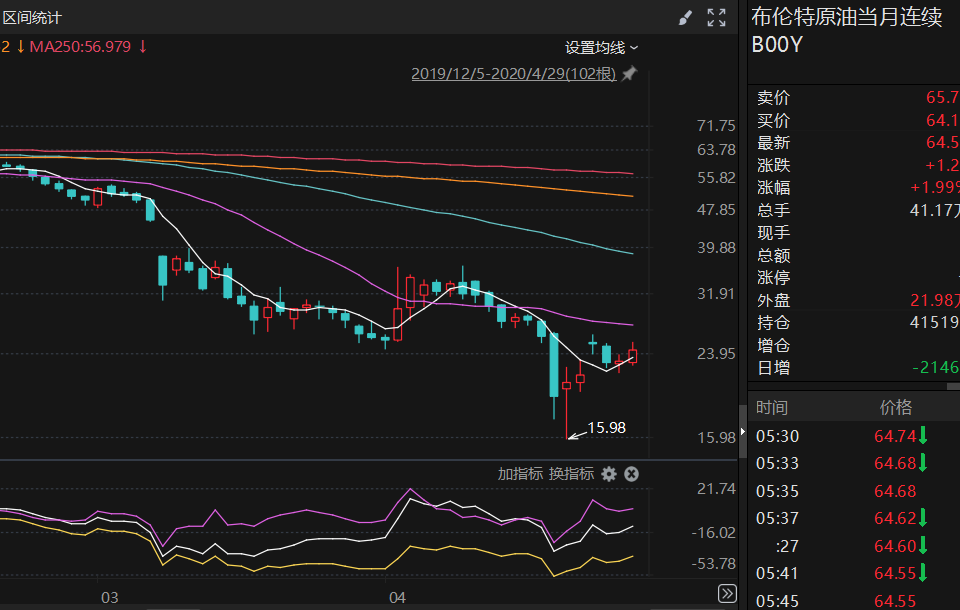960x610 pixels.
Task: Select the 05:37 tick row
Action: click(854, 518)
